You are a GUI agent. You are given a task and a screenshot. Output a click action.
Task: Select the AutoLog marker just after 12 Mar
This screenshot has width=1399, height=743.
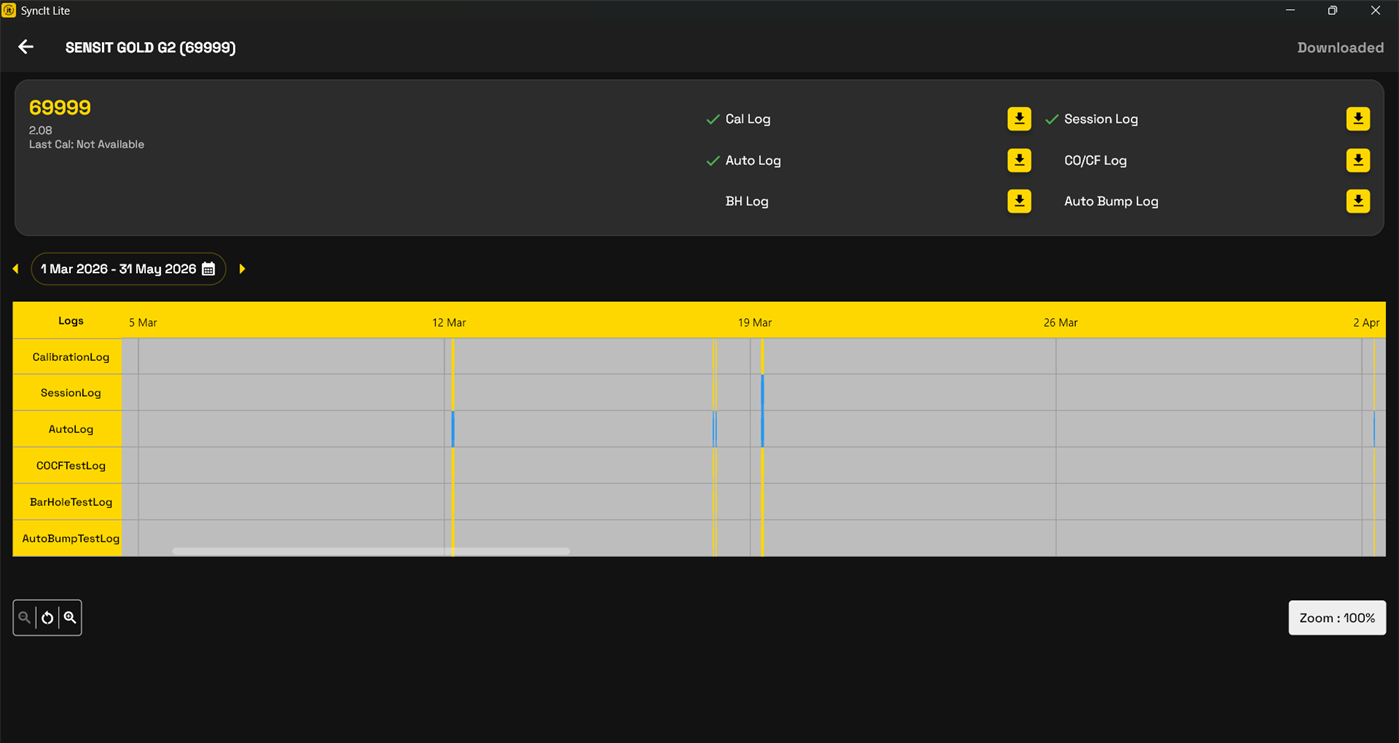pos(453,429)
